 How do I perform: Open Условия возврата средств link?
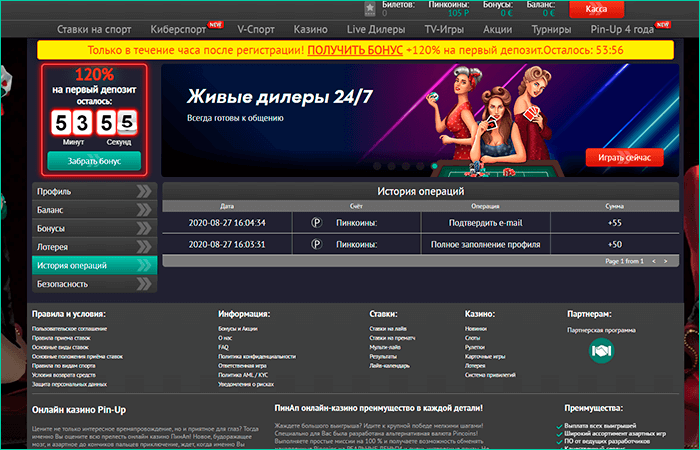pyautogui.click(x=63, y=375)
